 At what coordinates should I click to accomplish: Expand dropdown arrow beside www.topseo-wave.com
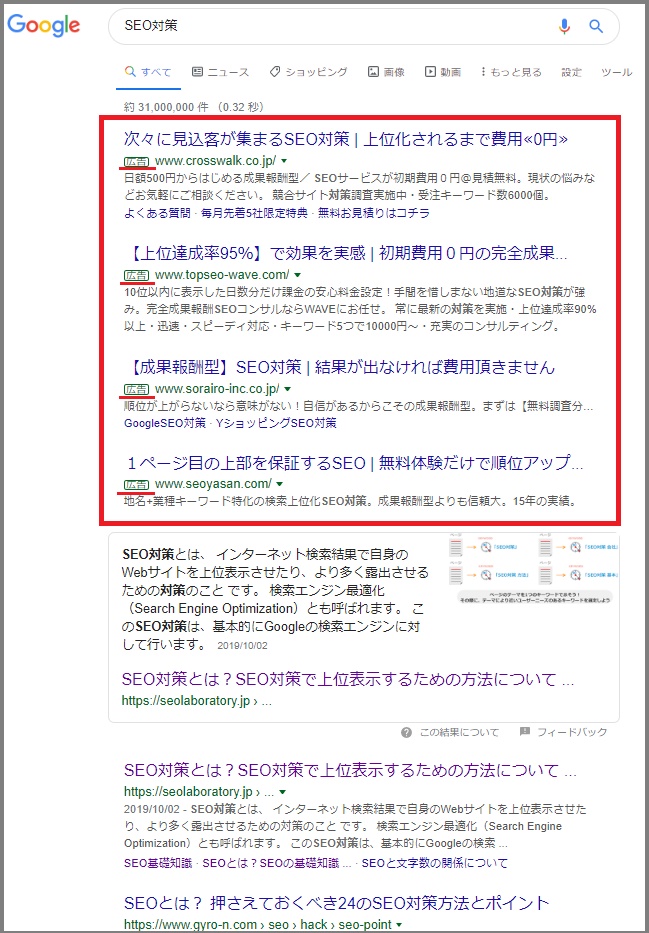click(297, 275)
